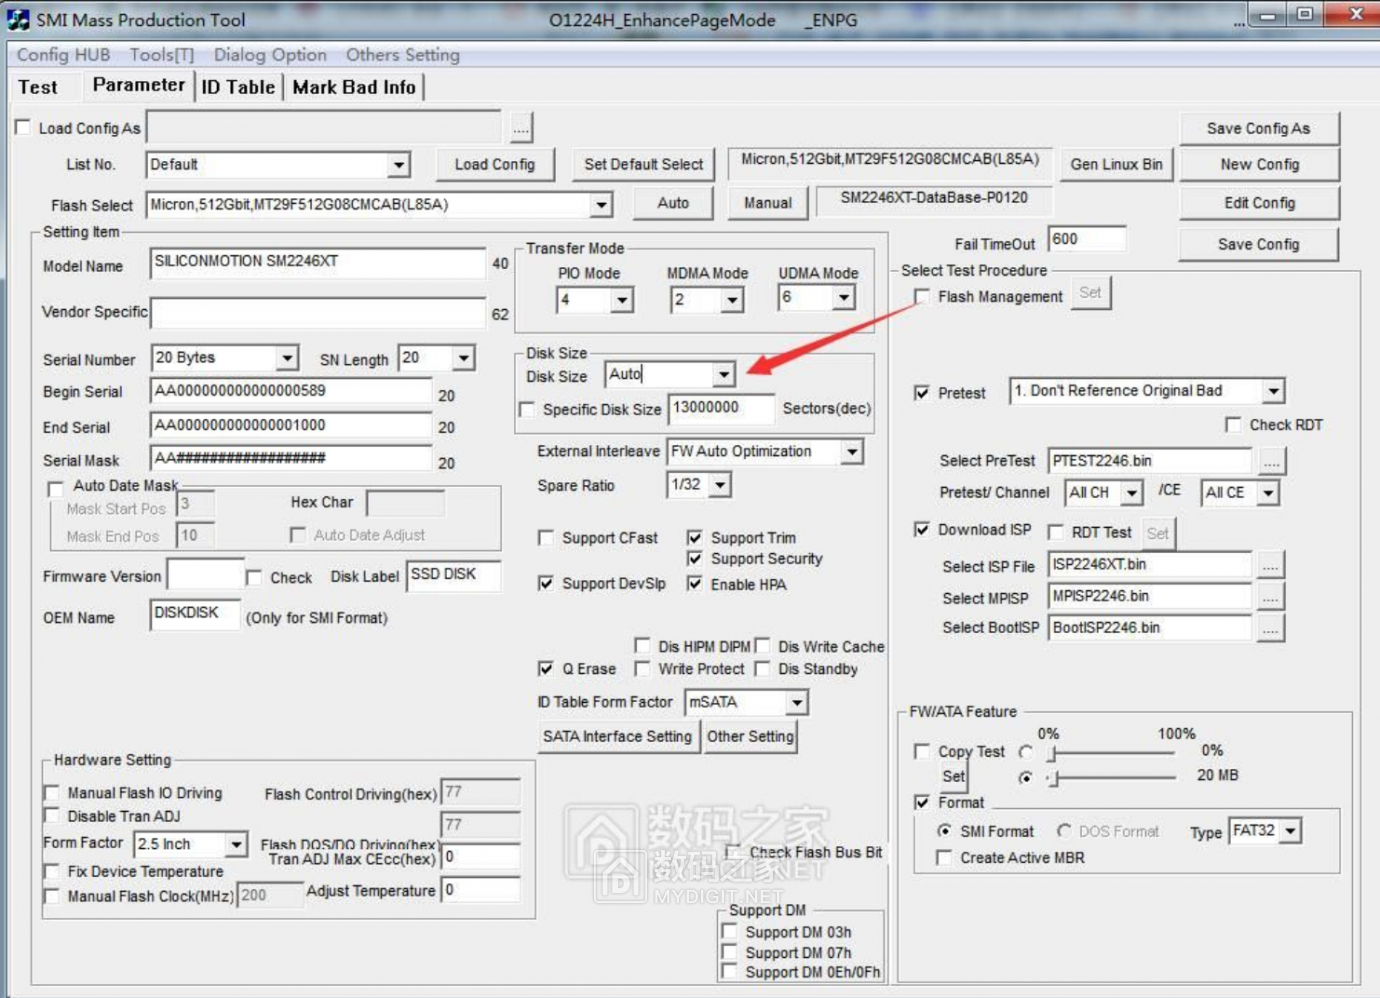Click Set Default Select button
This screenshot has height=998, width=1380.
[644, 164]
